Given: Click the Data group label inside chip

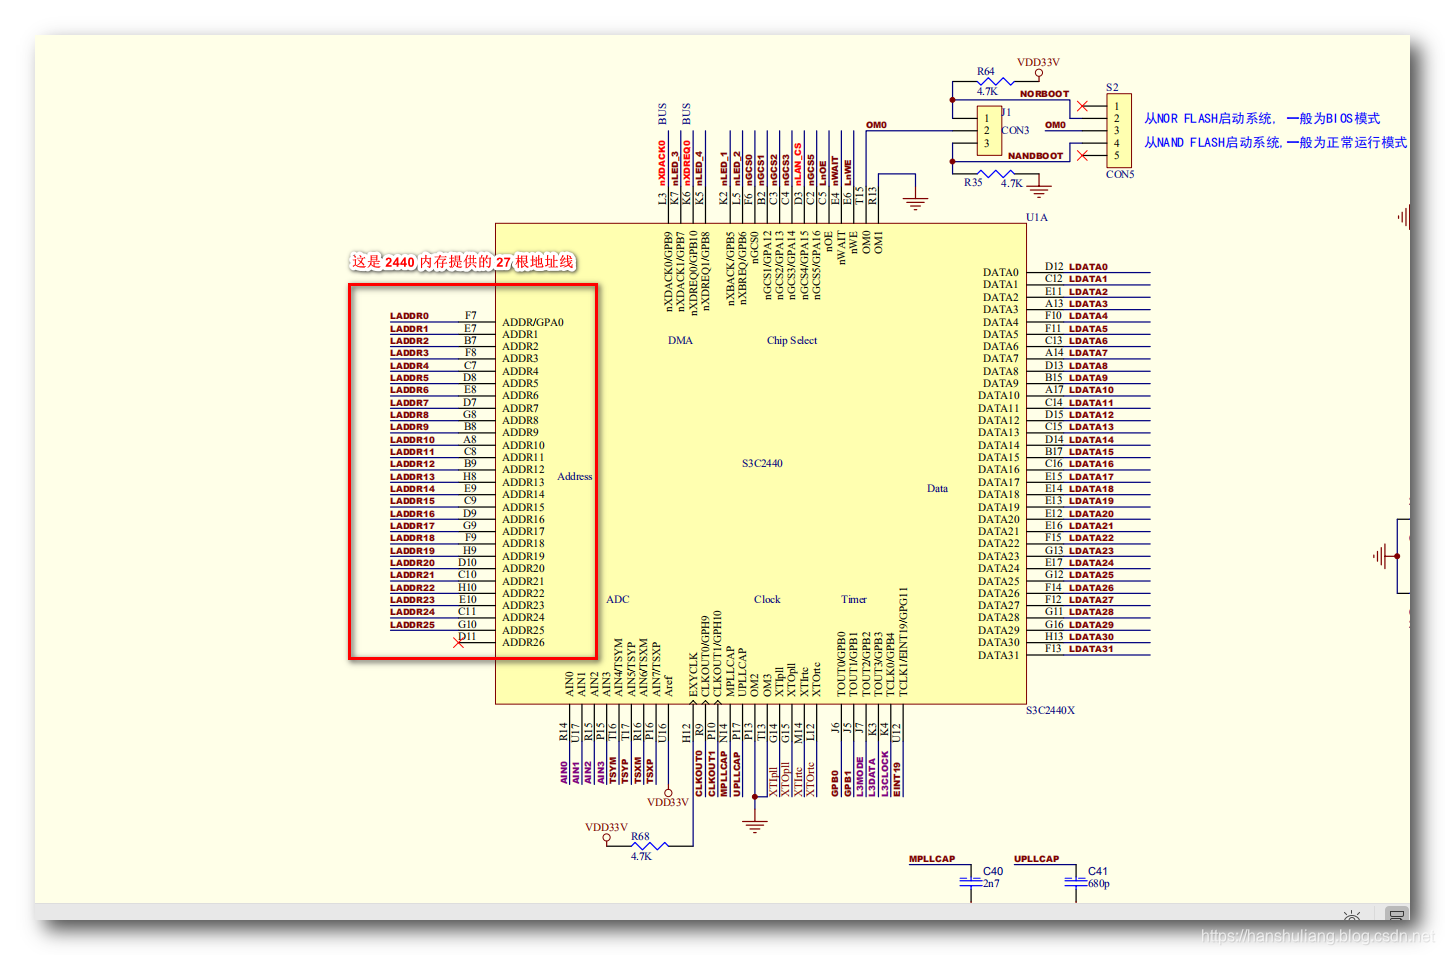Looking at the screenshot, I should pos(937,488).
